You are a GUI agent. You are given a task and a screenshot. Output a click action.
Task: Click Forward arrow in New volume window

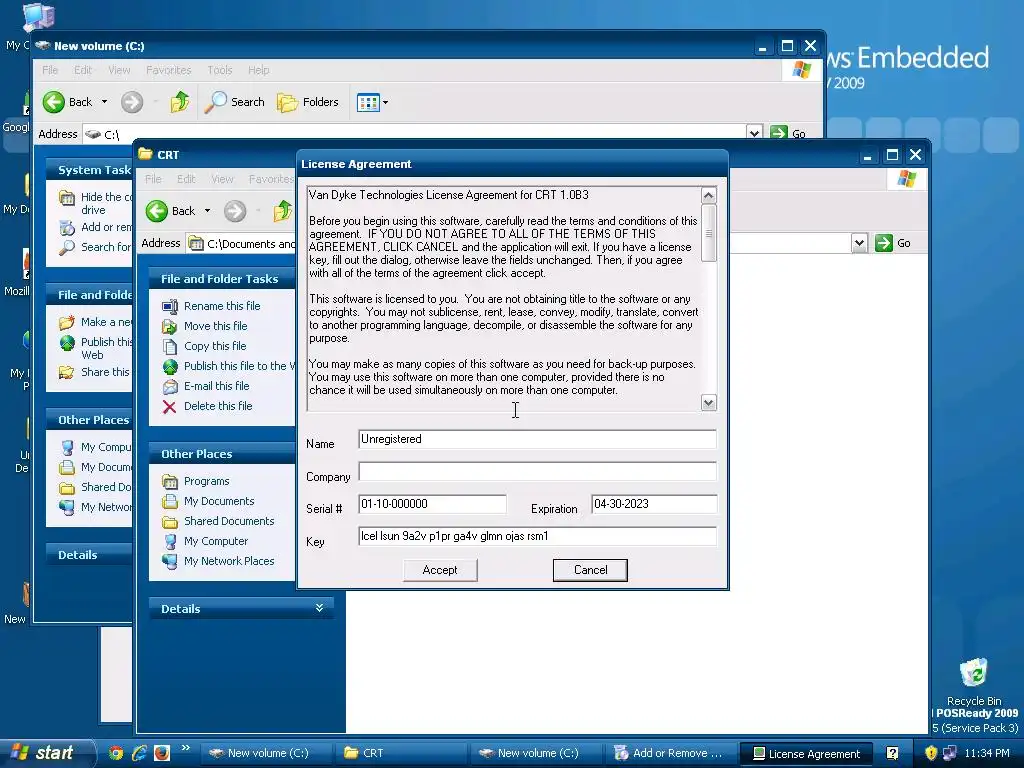pyautogui.click(x=132, y=102)
